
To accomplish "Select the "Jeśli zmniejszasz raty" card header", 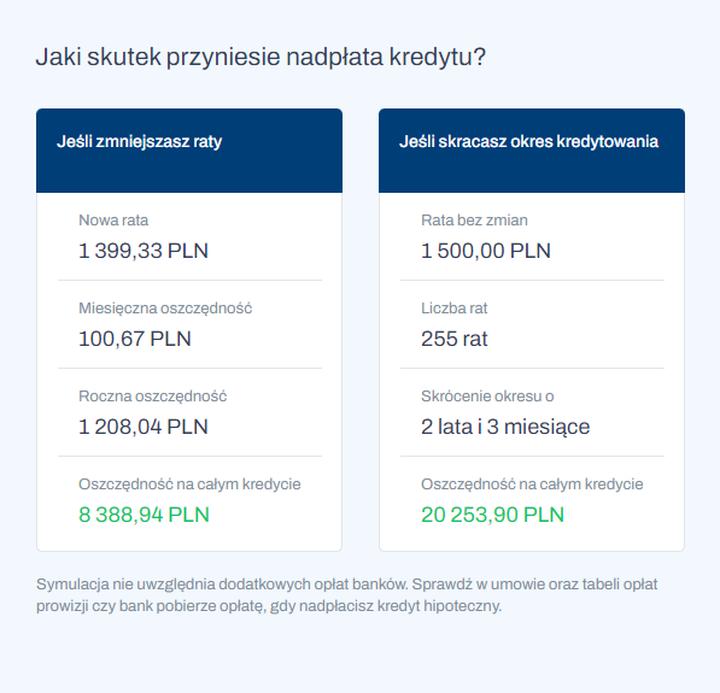I will [139, 142].
